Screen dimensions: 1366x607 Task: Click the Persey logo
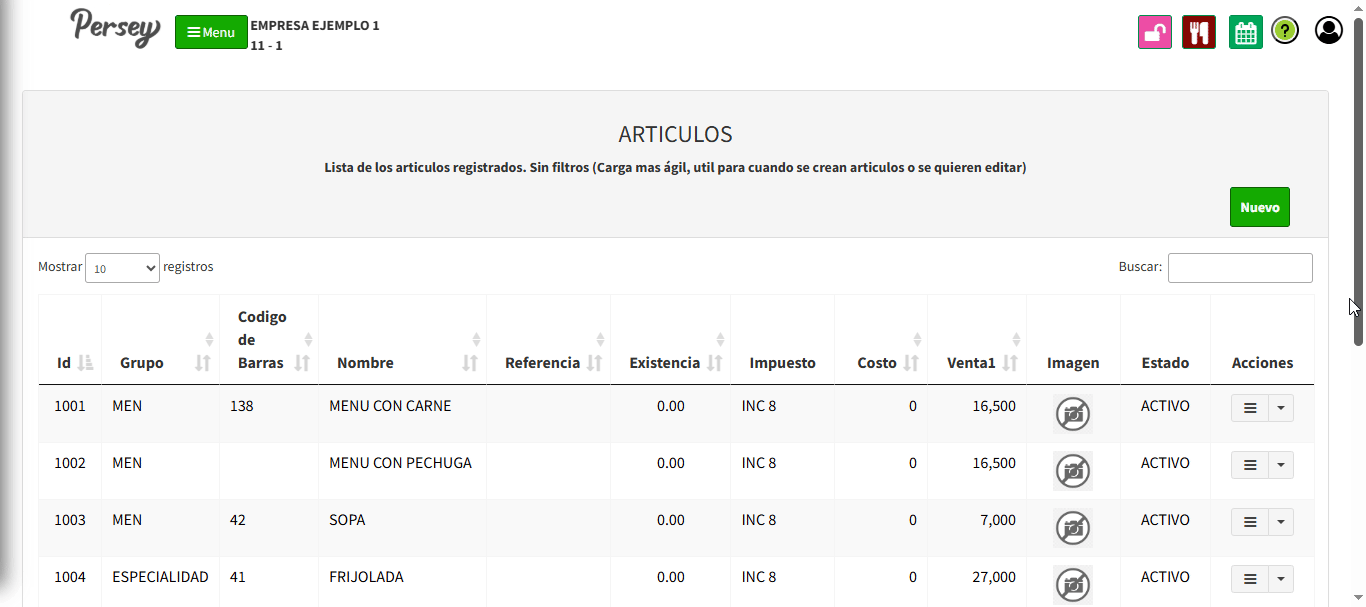point(115,28)
